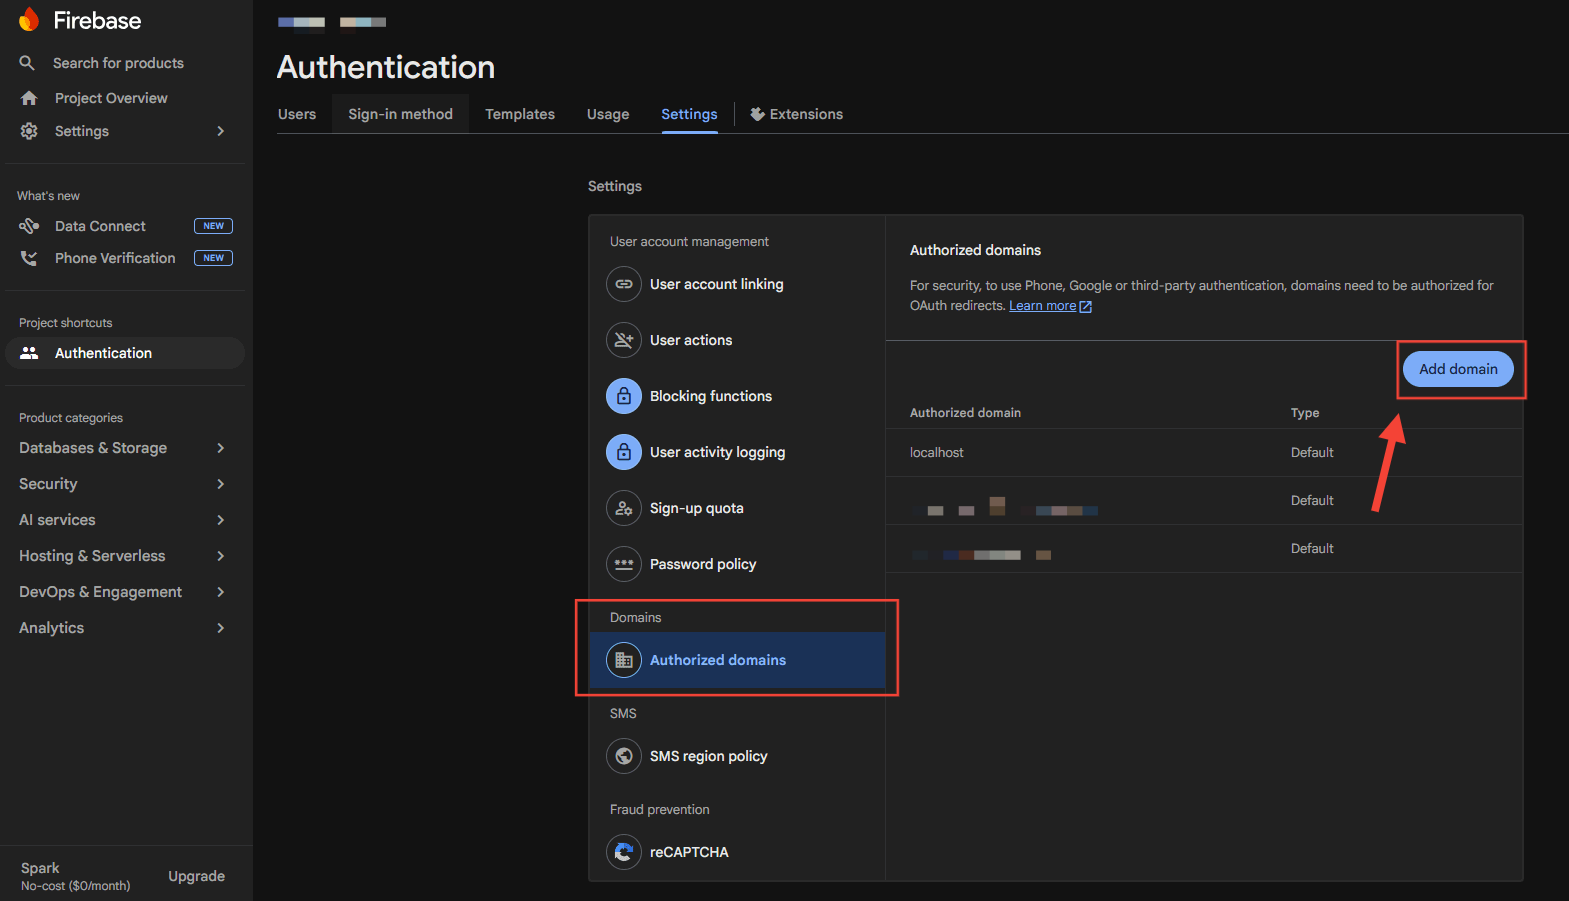
Task: Select User activity logging setting
Action: click(x=737, y=452)
